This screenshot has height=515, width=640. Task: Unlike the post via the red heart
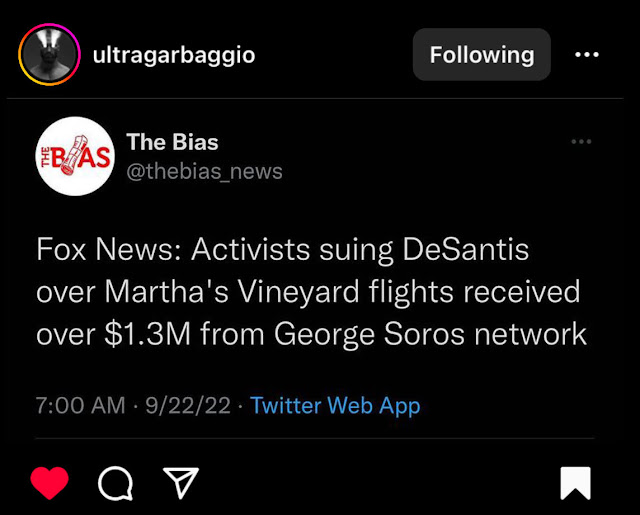(x=49, y=484)
